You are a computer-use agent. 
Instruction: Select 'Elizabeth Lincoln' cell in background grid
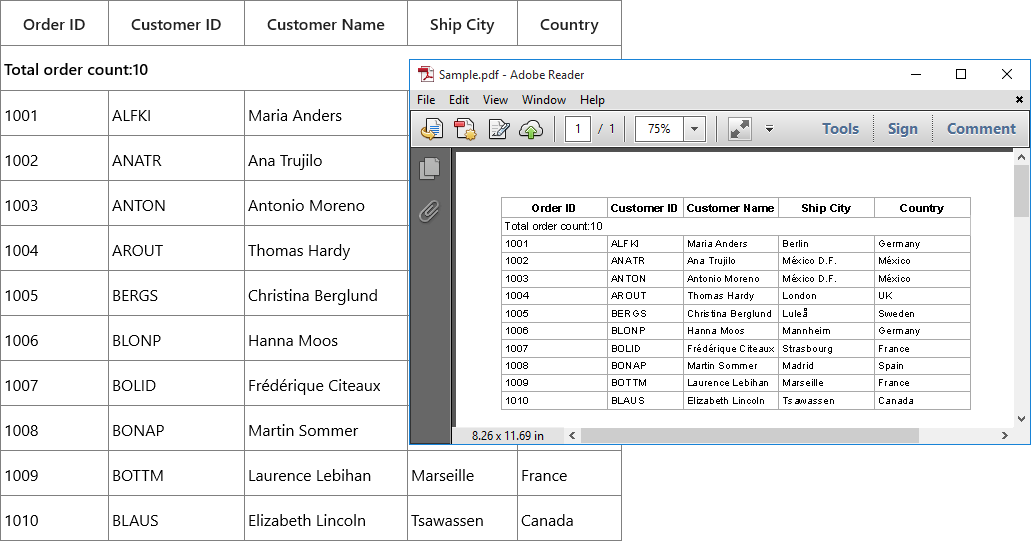[325, 520]
